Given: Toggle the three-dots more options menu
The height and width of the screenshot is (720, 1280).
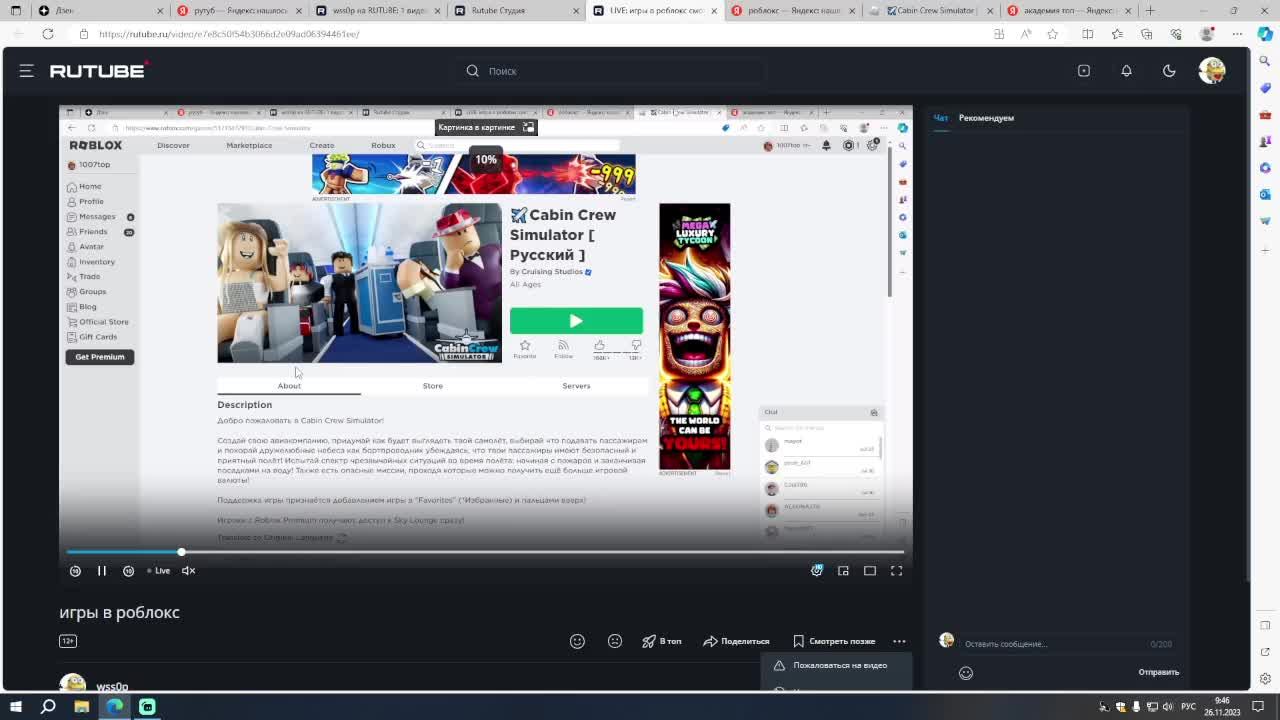Looking at the screenshot, I should [899, 641].
